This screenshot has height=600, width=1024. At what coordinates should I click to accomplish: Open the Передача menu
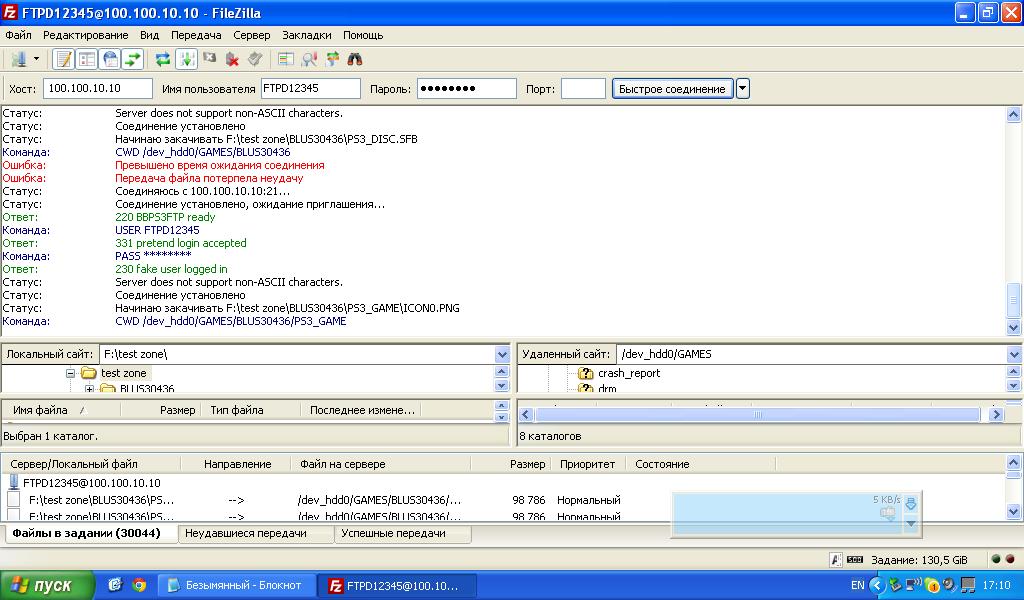click(x=196, y=35)
